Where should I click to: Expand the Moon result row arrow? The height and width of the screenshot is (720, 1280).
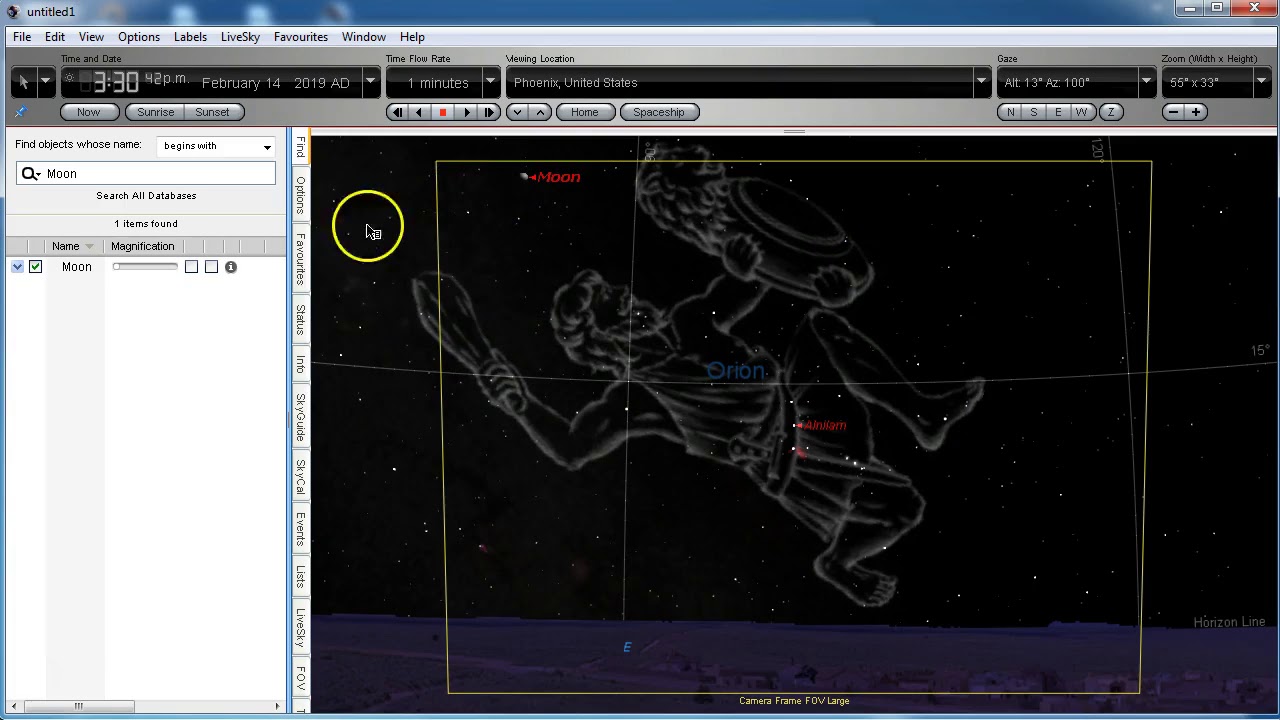click(x=17, y=267)
